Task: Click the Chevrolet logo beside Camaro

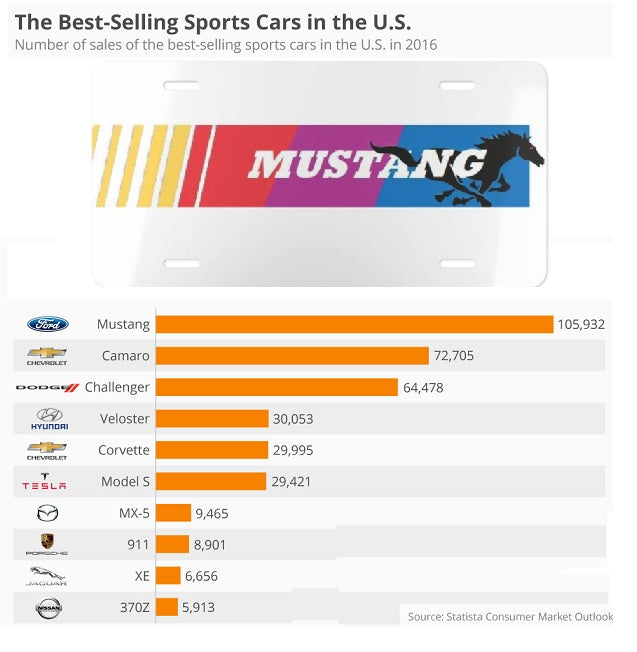Action: pyautogui.click(x=47, y=356)
